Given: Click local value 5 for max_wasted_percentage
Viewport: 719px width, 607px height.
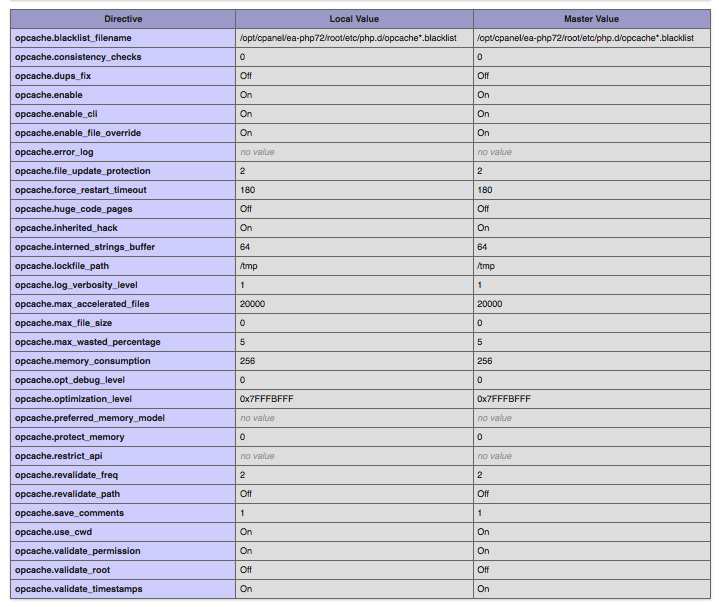Looking at the screenshot, I should point(242,342).
